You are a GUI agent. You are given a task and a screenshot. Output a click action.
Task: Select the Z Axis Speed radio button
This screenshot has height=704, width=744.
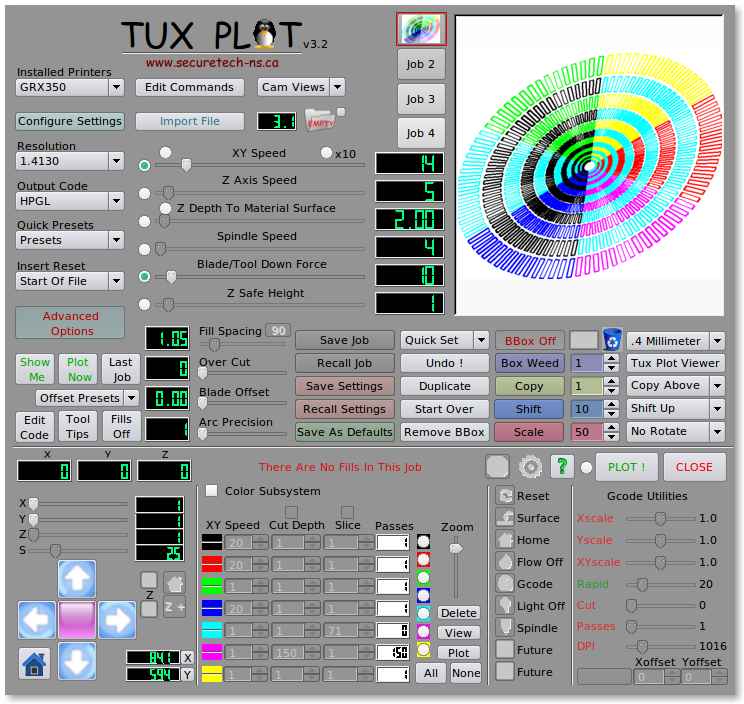pos(145,193)
